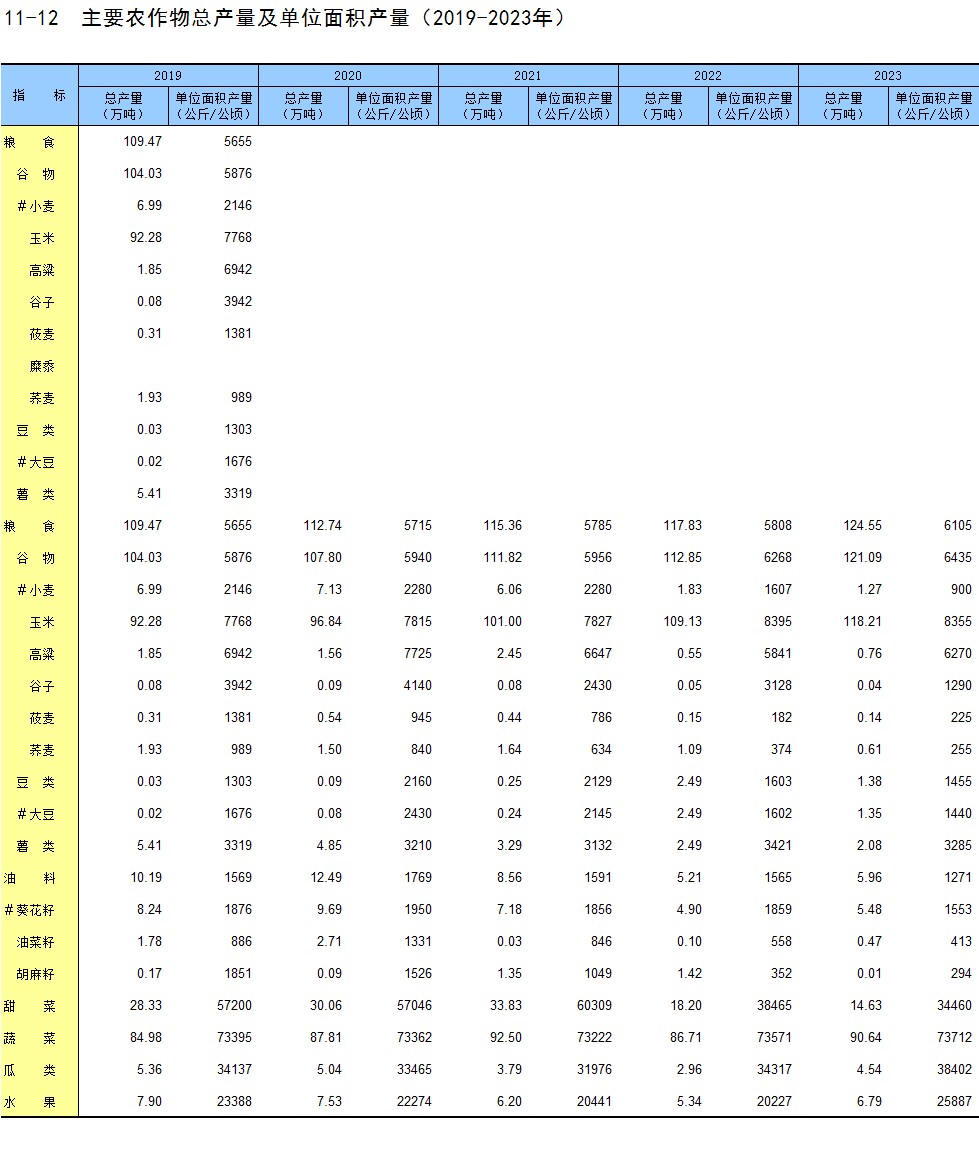Screen dimensions: 979x1150
Task: Select the cell with value 118.21
Action: [862, 622]
